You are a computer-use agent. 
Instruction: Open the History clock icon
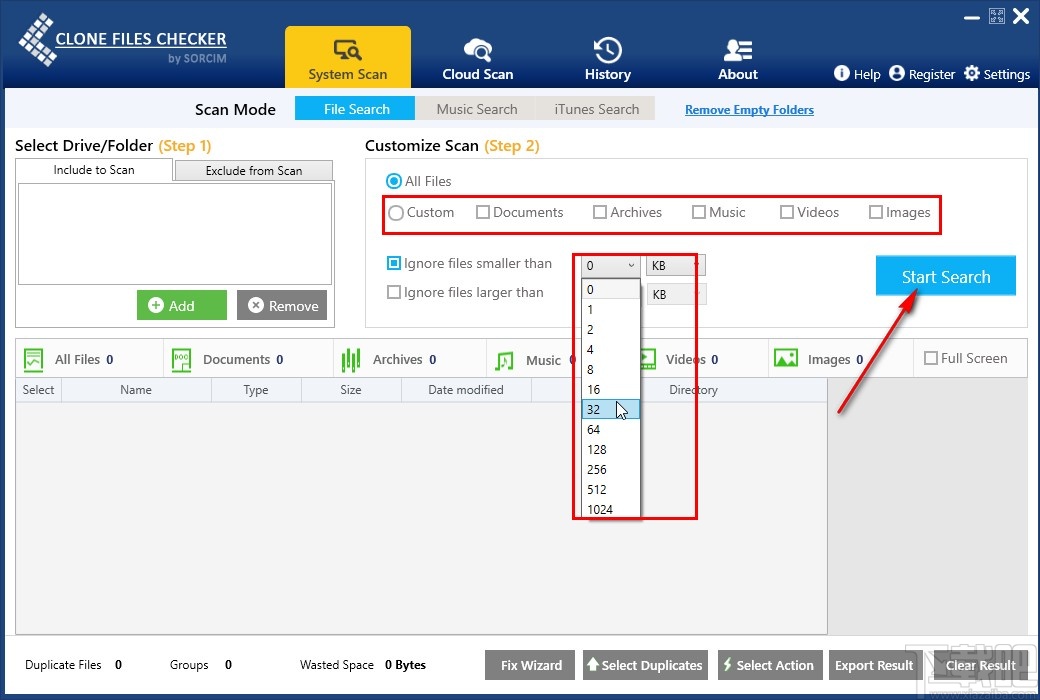point(607,49)
